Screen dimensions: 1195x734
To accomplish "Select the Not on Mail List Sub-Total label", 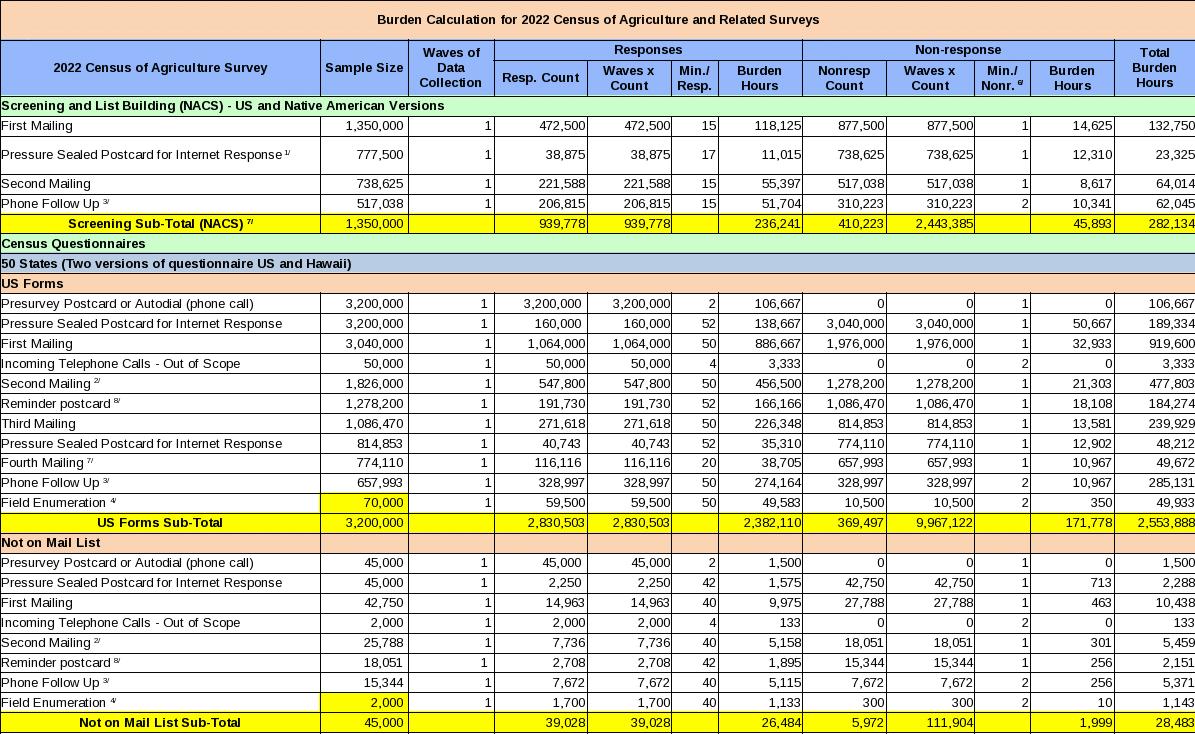I will (160, 723).
